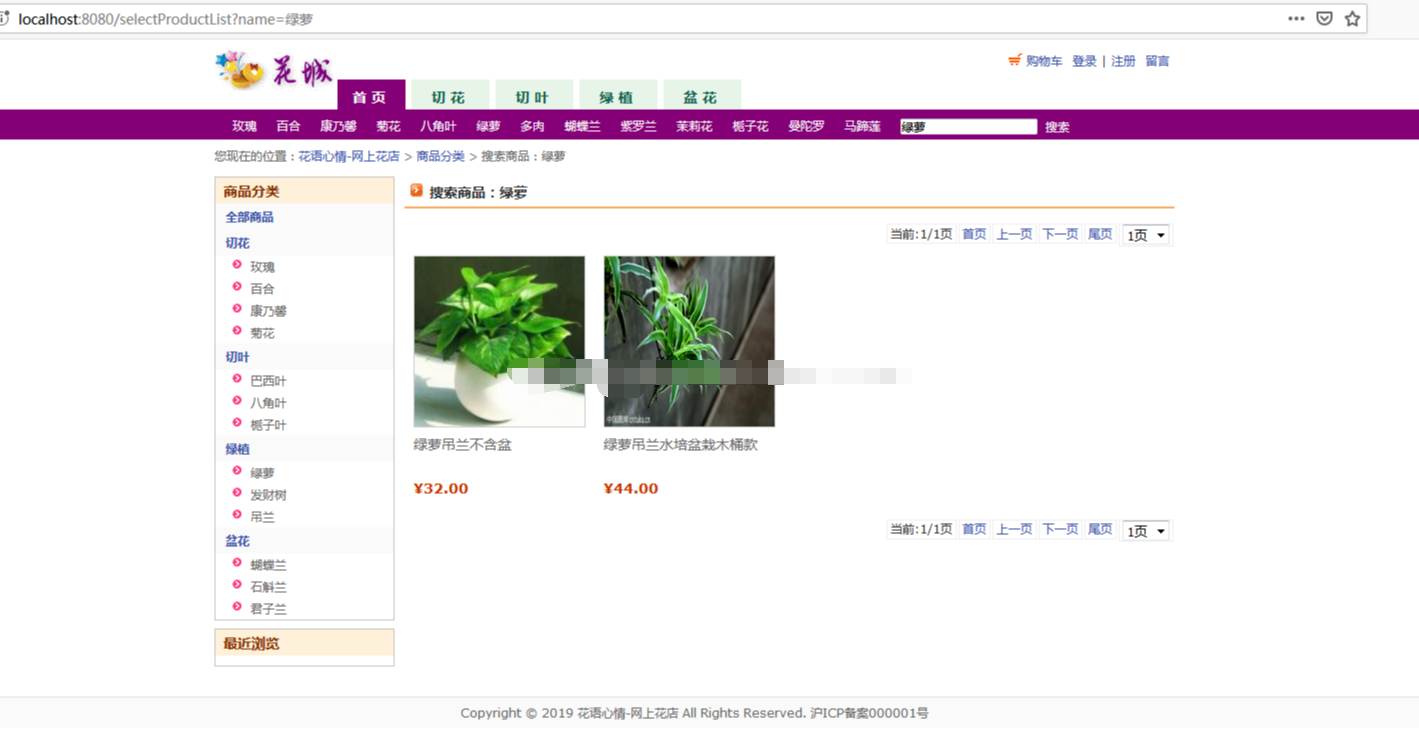This screenshot has width=1419, height=742.
Task: Click the 绿萝吊兰水培盆栽木桶款 product title
Action: click(680, 445)
